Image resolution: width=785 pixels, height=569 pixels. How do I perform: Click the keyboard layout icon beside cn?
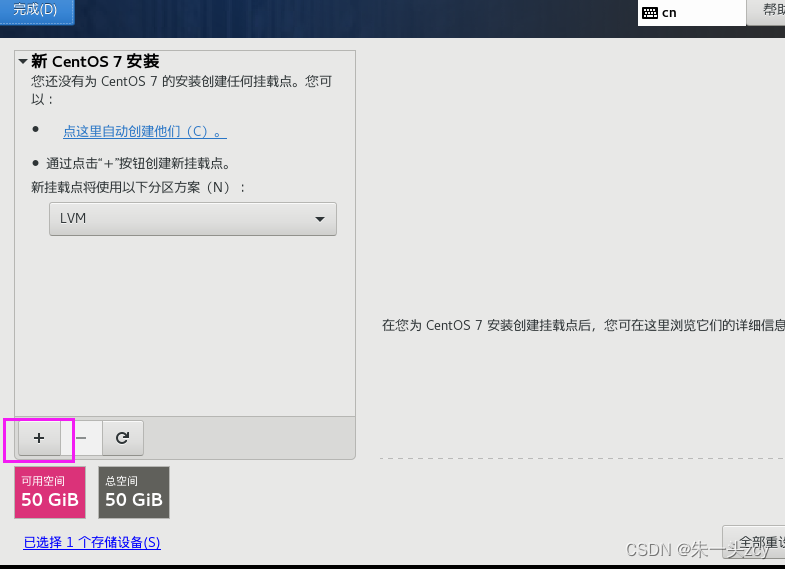click(650, 13)
